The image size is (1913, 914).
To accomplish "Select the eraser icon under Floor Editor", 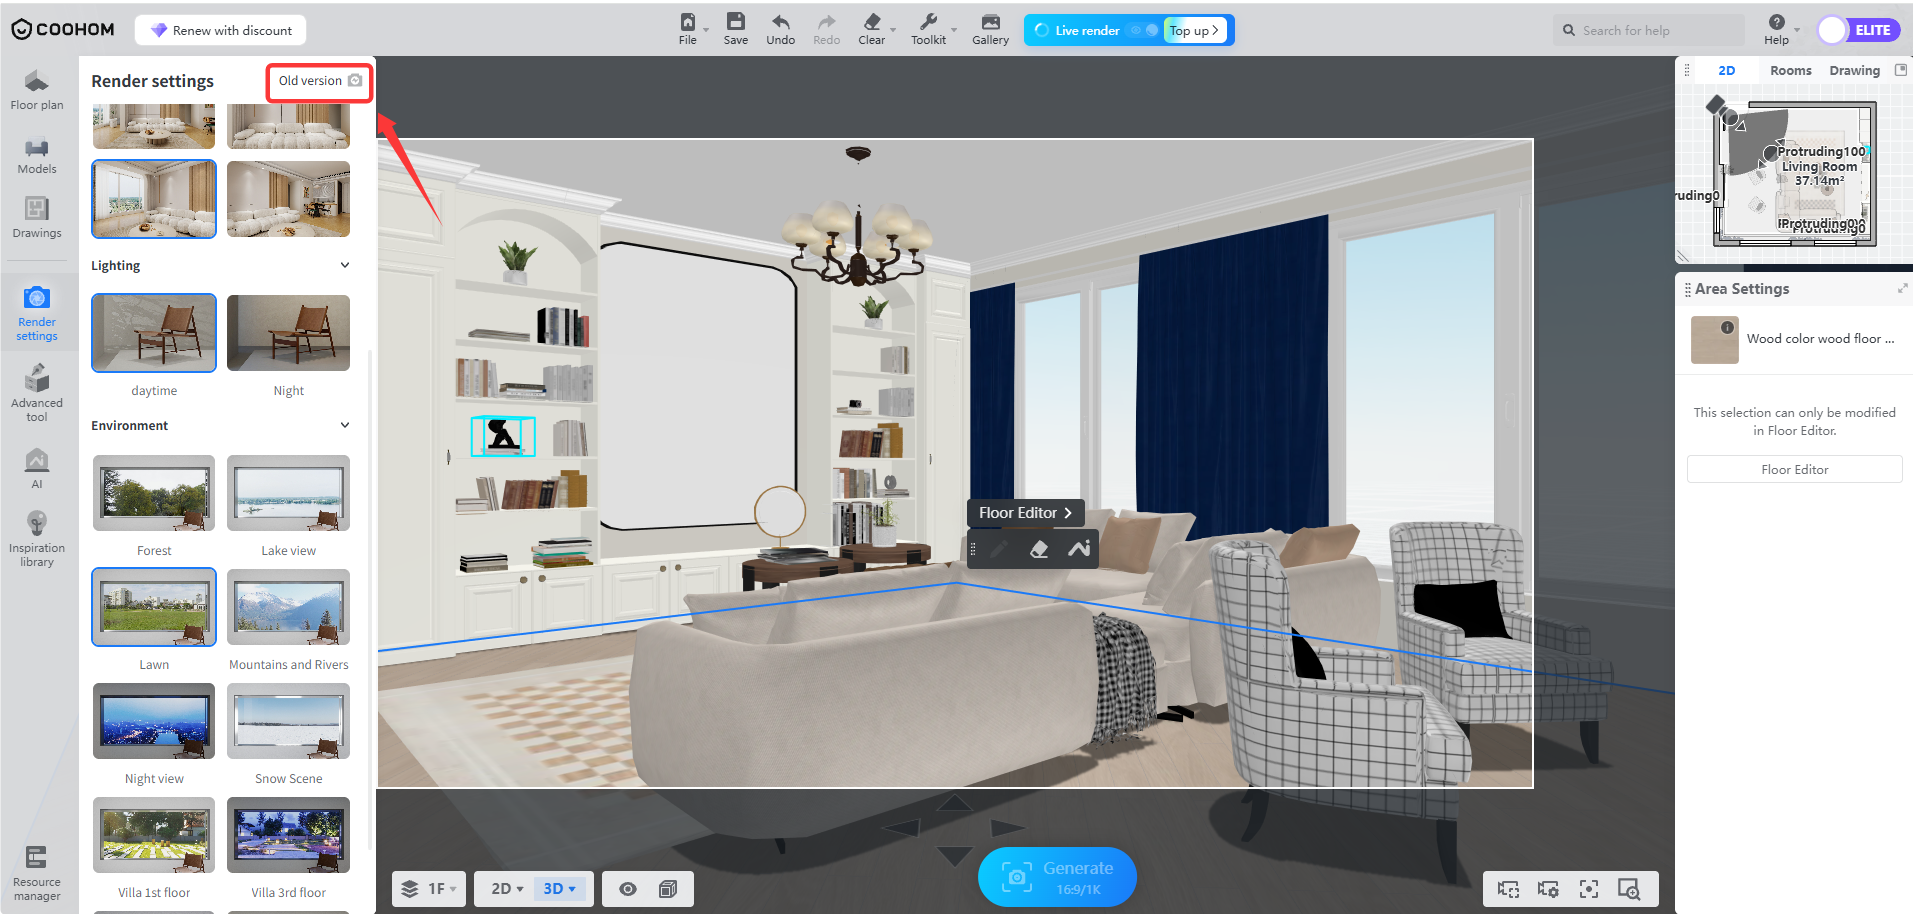I will 1039,549.
